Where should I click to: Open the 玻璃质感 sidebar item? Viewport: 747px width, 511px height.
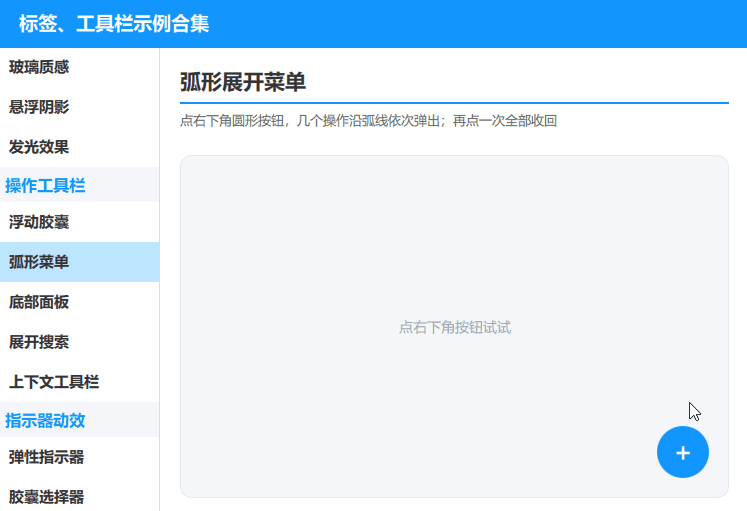point(80,67)
